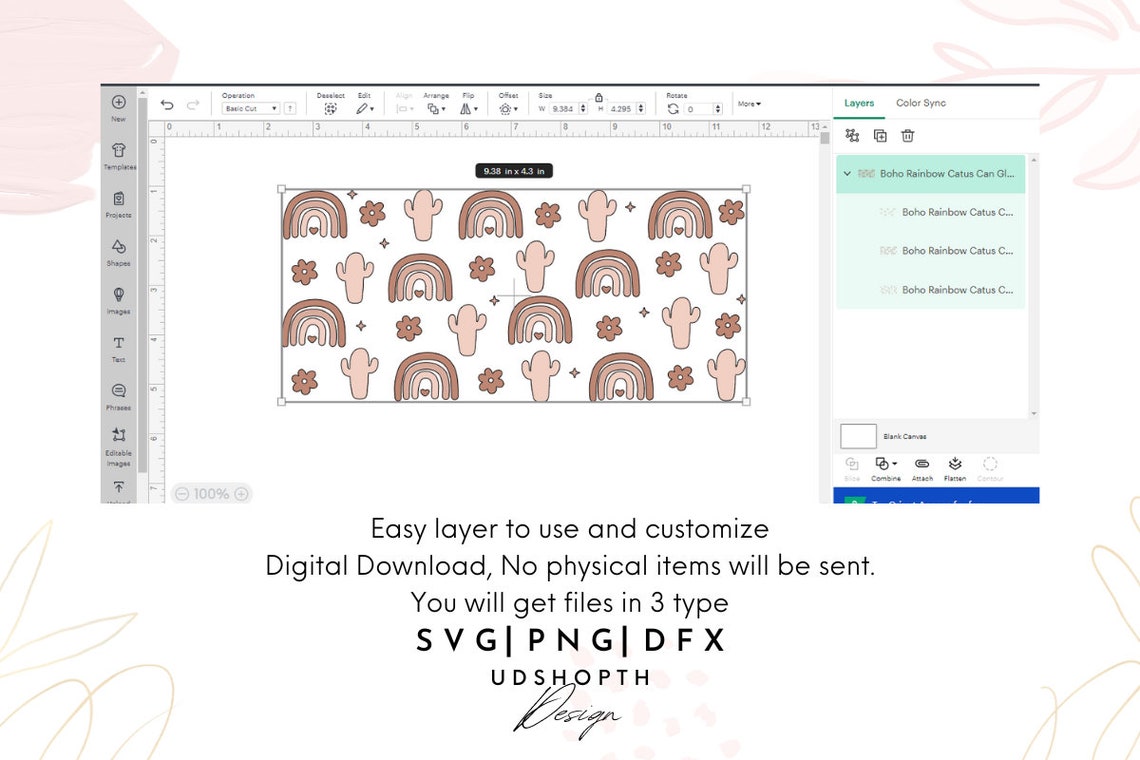Screen dimensions: 1140x760
Task: Click the Group layers icon
Action: tap(852, 135)
